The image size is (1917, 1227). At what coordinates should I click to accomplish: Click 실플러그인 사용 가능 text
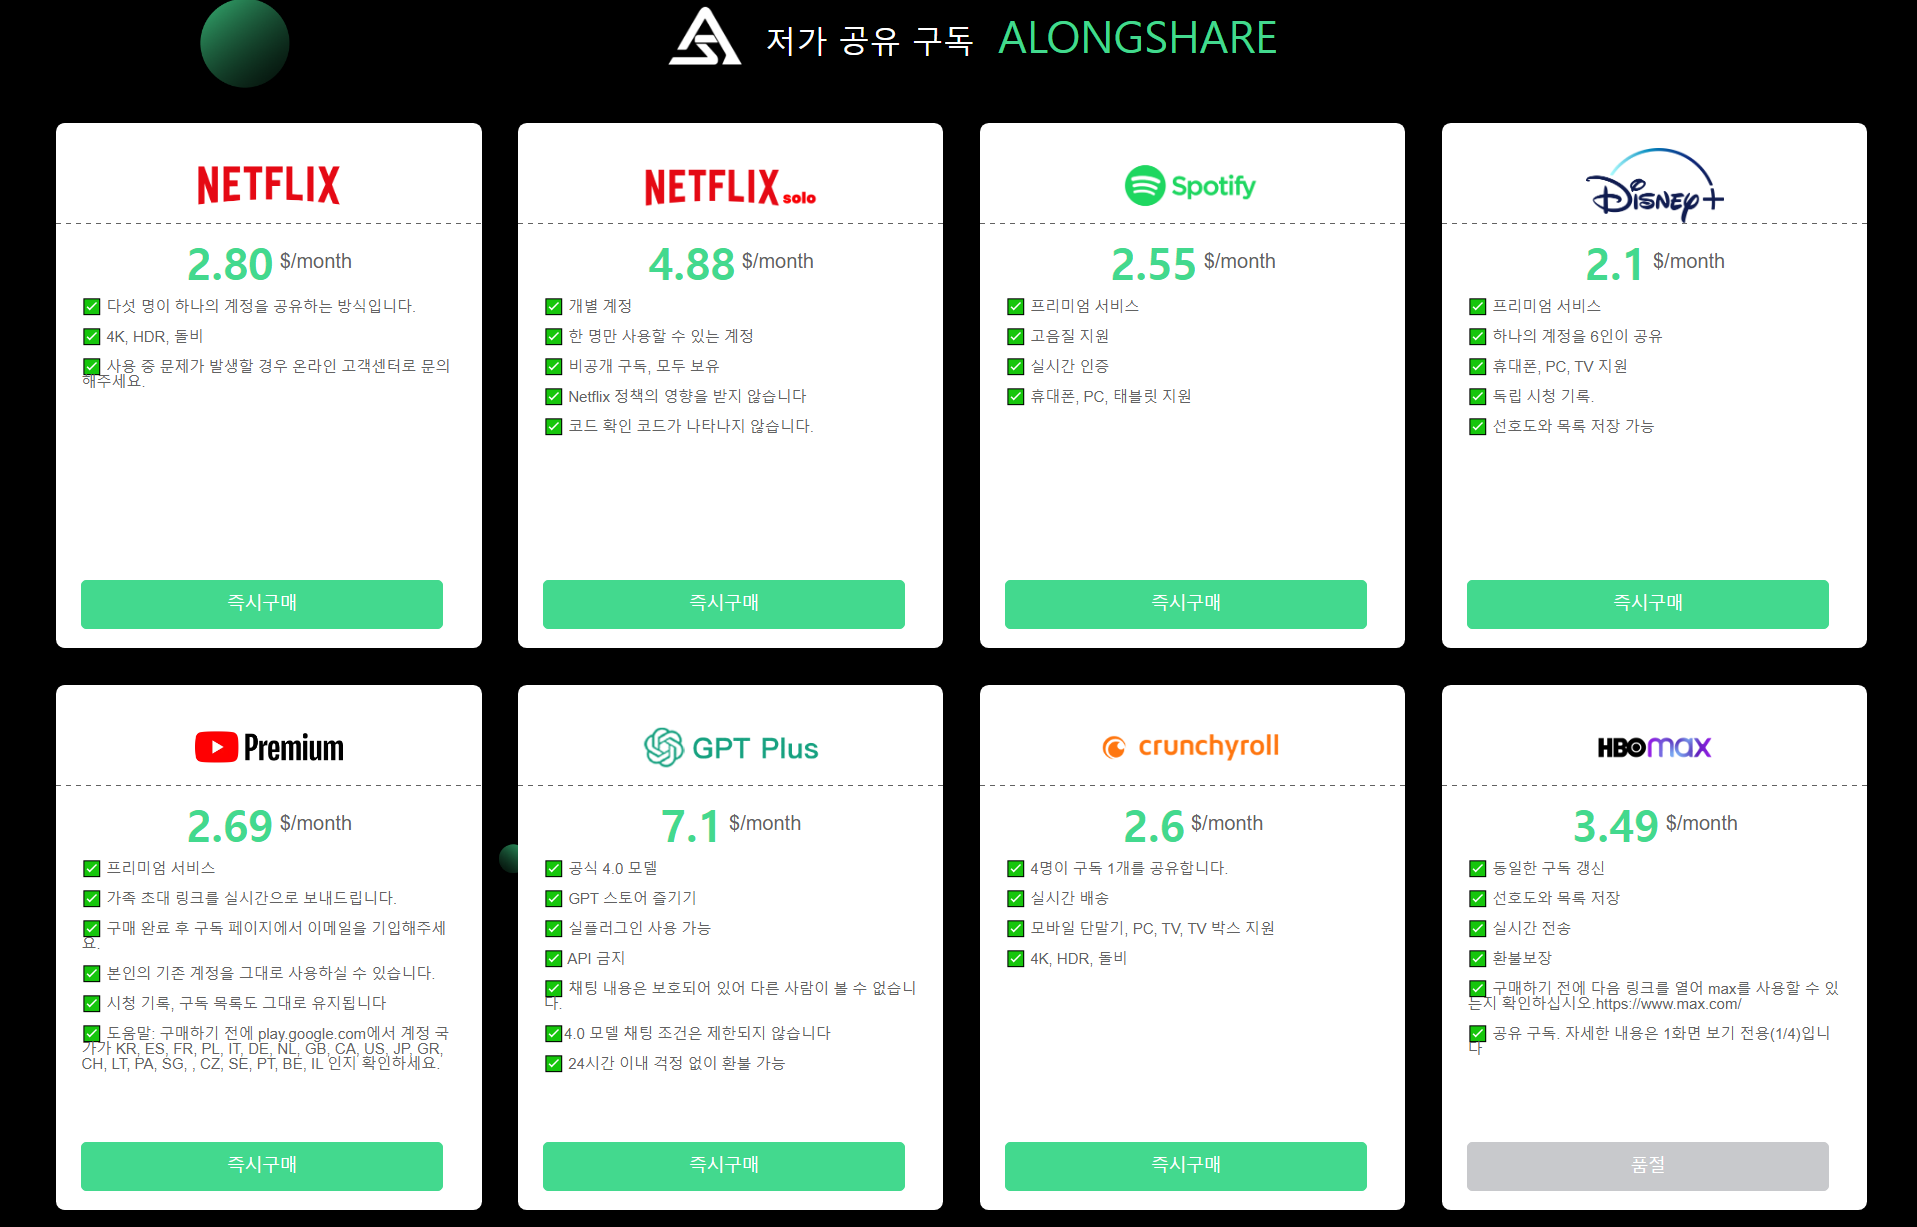[639, 928]
